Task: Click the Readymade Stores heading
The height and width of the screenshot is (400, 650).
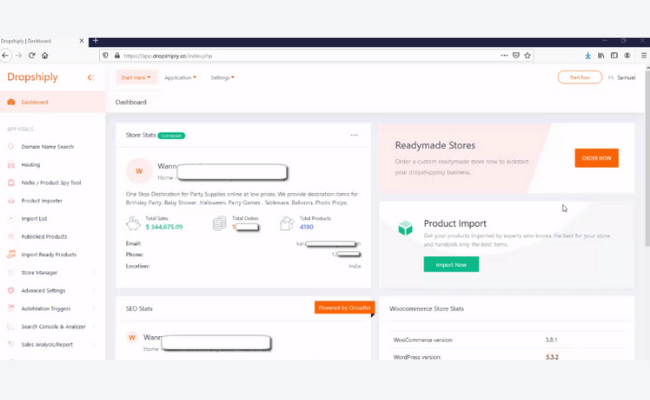Action: (435, 145)
